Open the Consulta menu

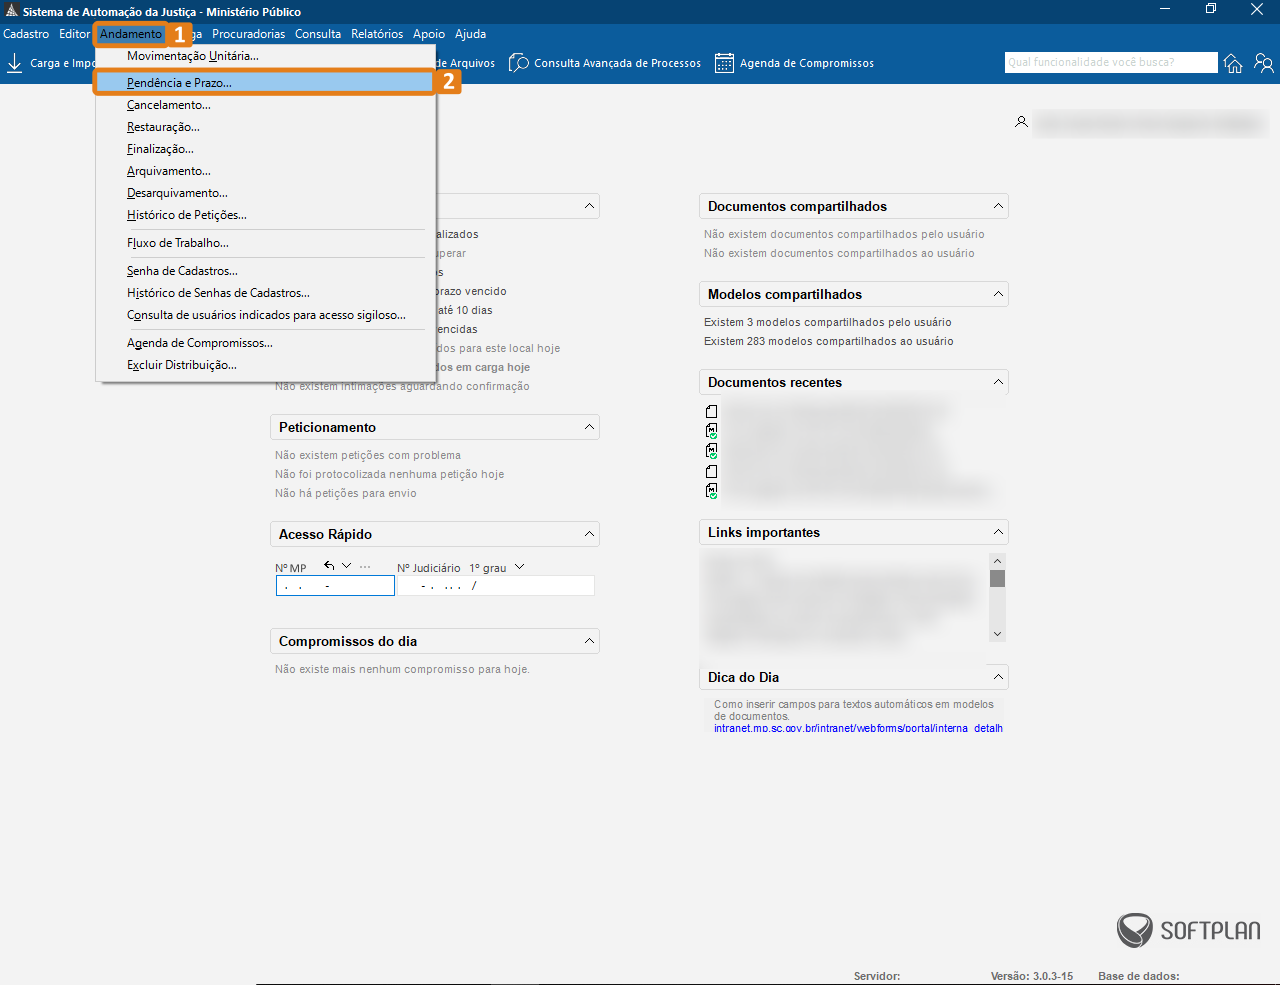click(x=318, y=34)
